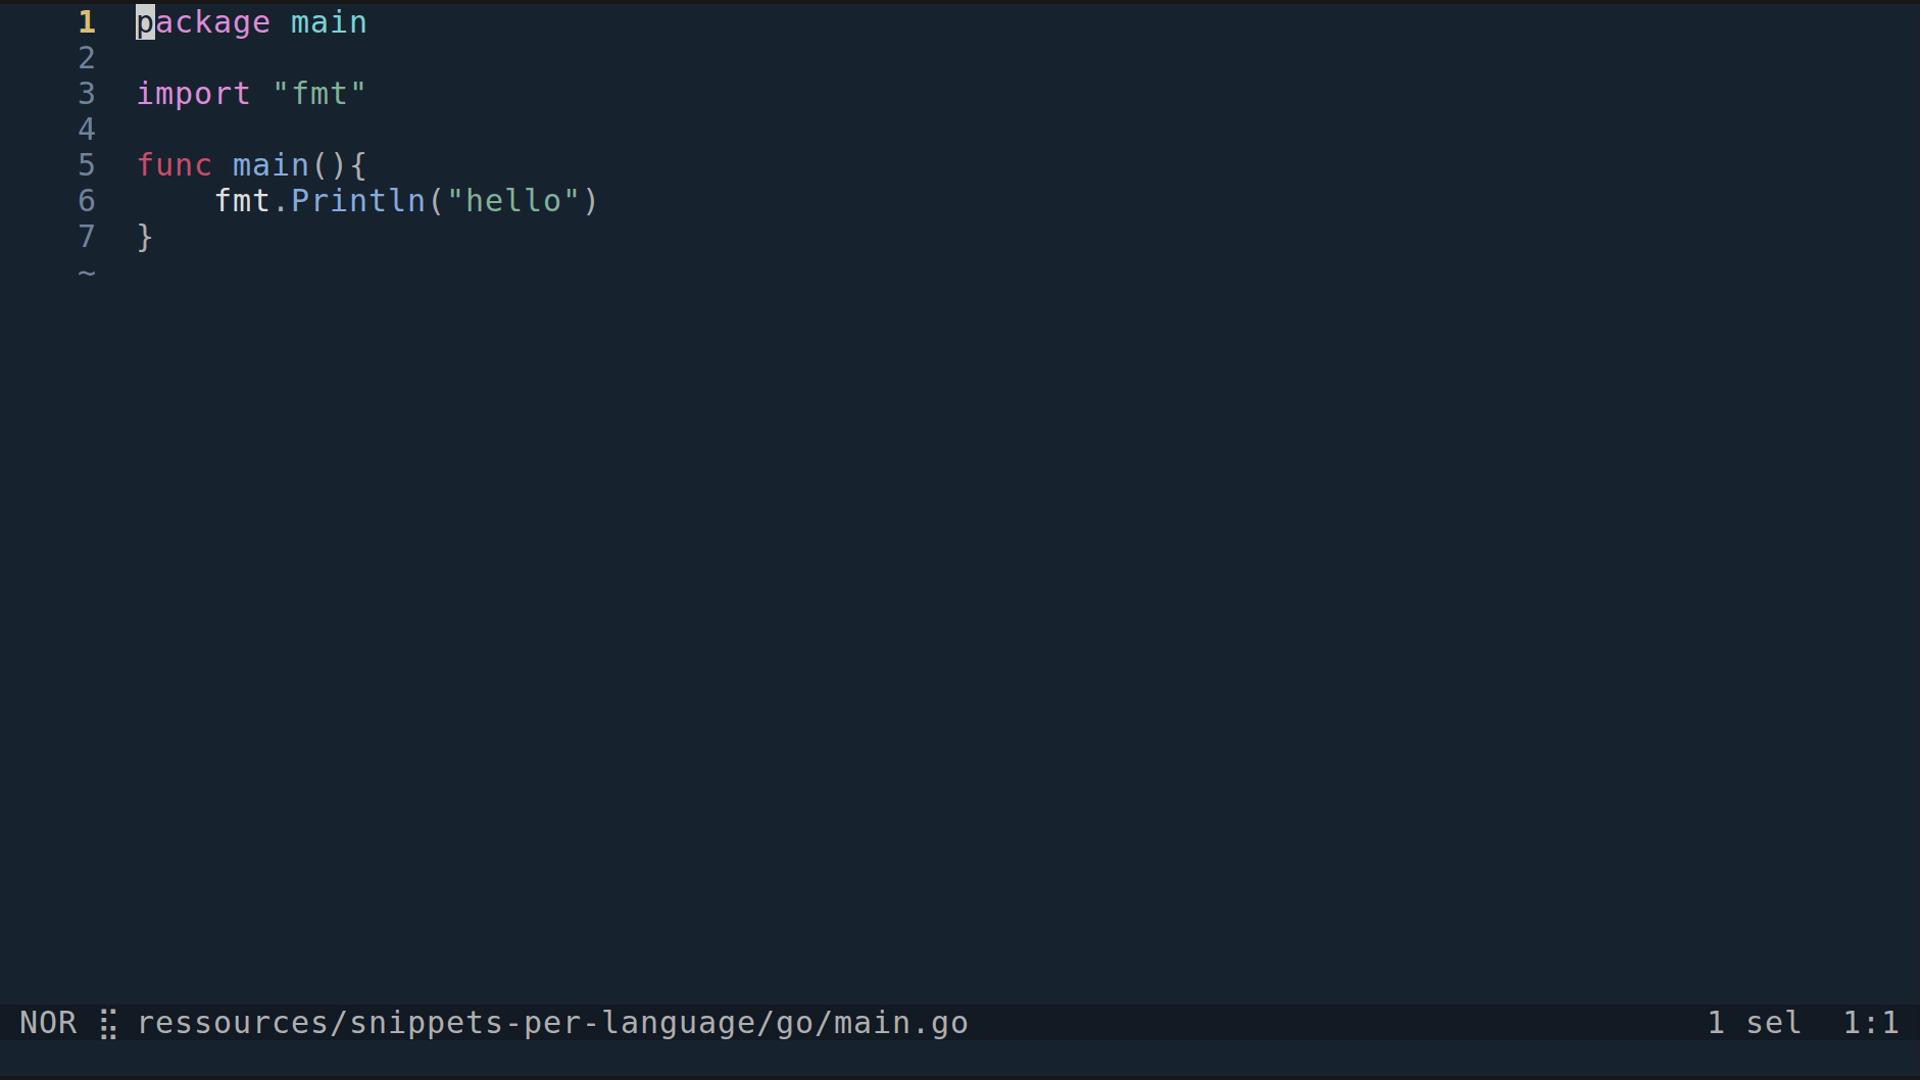1920x1080 pixels.
Task: Click the "fmt" import string
Action: 320,93
